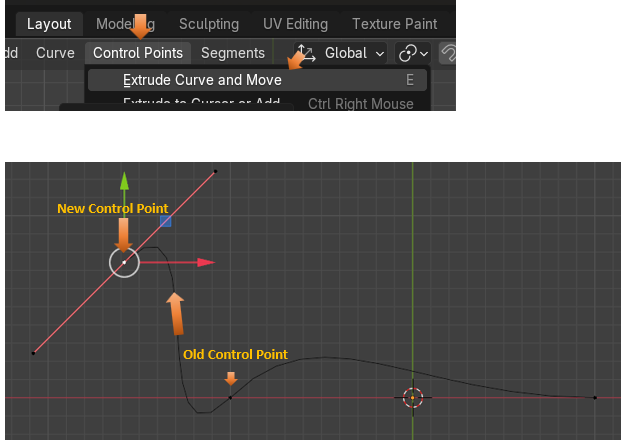Select Extrude to Cursor or Add entry
This screenshot has width=621, height=440.
point(202,103)
